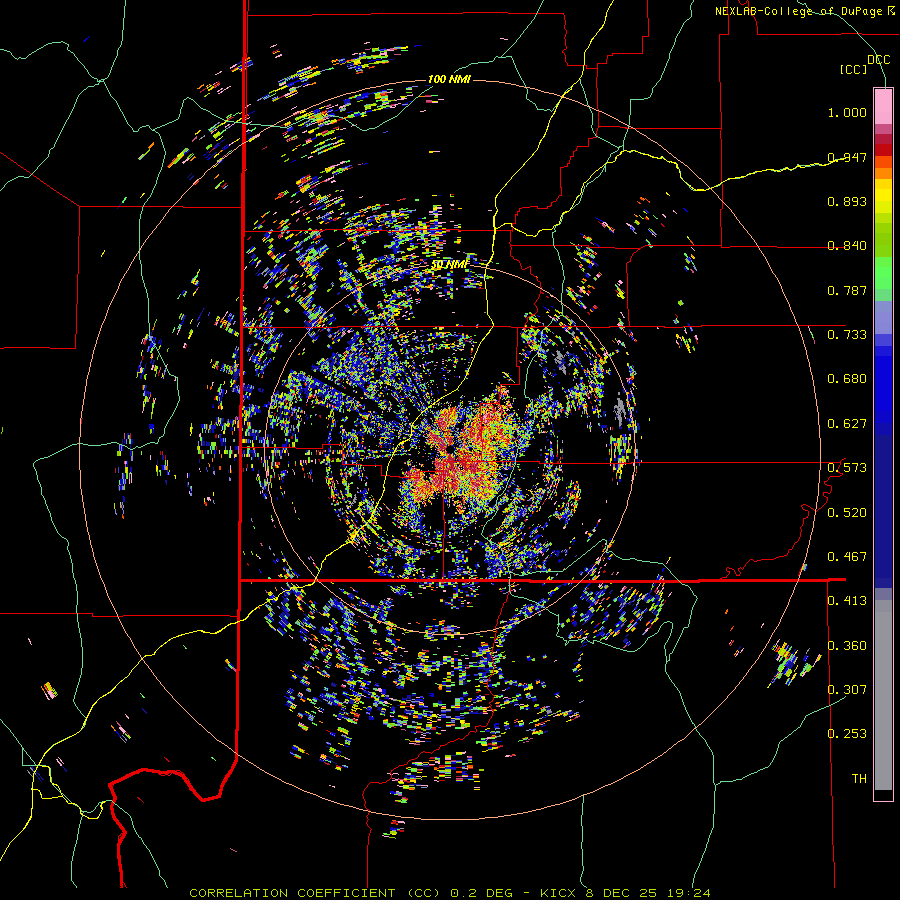Screen dimensions: 900x900
Task: Click the CORRELATION COEFFICIENT (CC) footer text
Action: pos(315,893)
